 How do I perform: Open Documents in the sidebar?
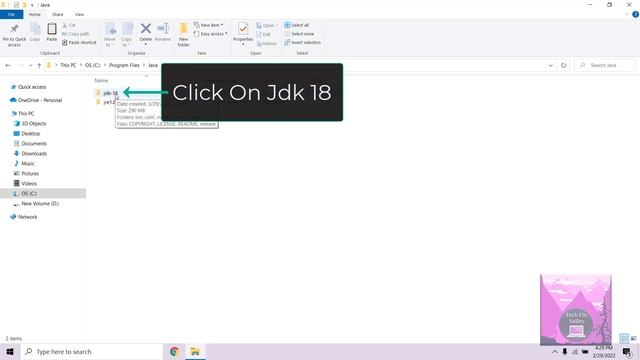coord(34,144)
